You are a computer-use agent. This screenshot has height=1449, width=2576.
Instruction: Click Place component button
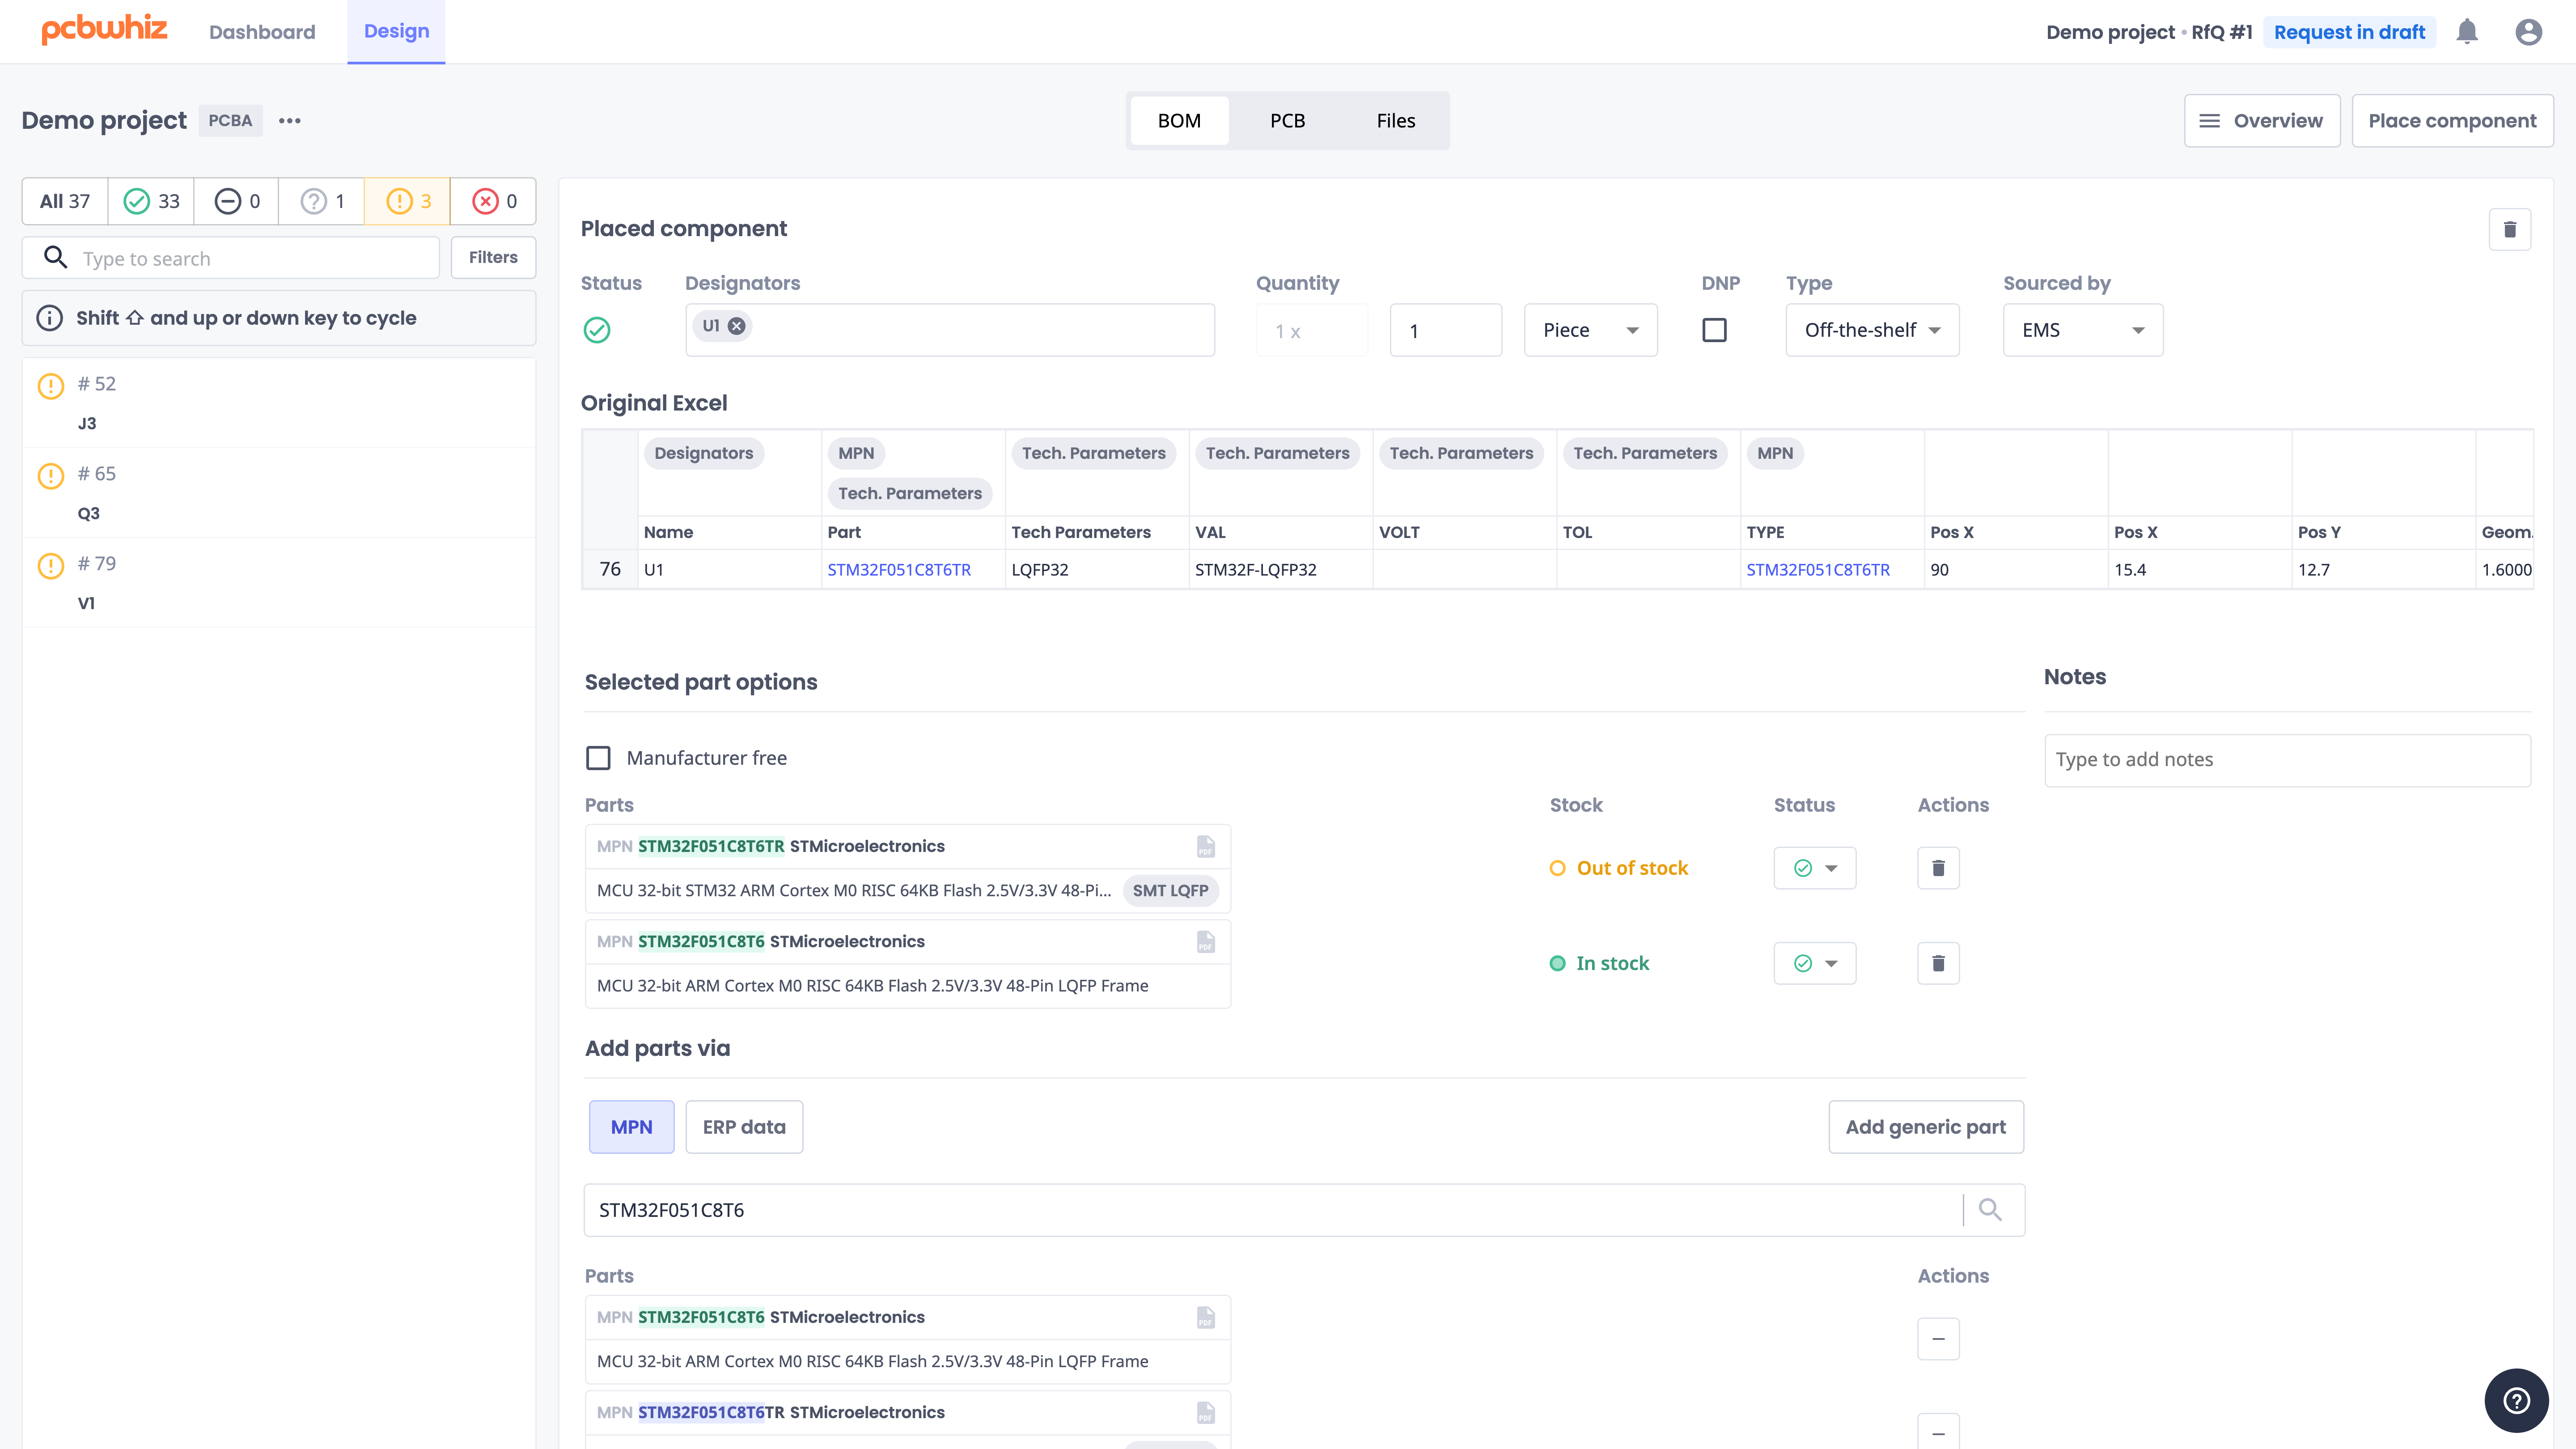click(x=2452, y=121)
